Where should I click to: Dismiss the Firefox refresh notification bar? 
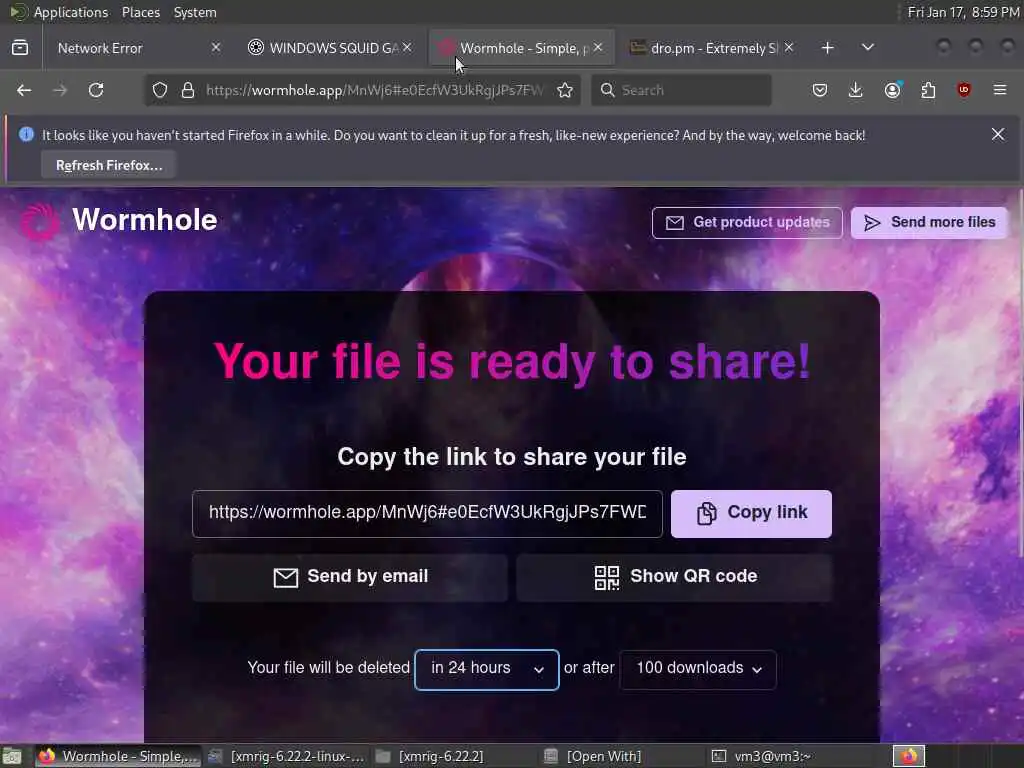coord(998,135)
